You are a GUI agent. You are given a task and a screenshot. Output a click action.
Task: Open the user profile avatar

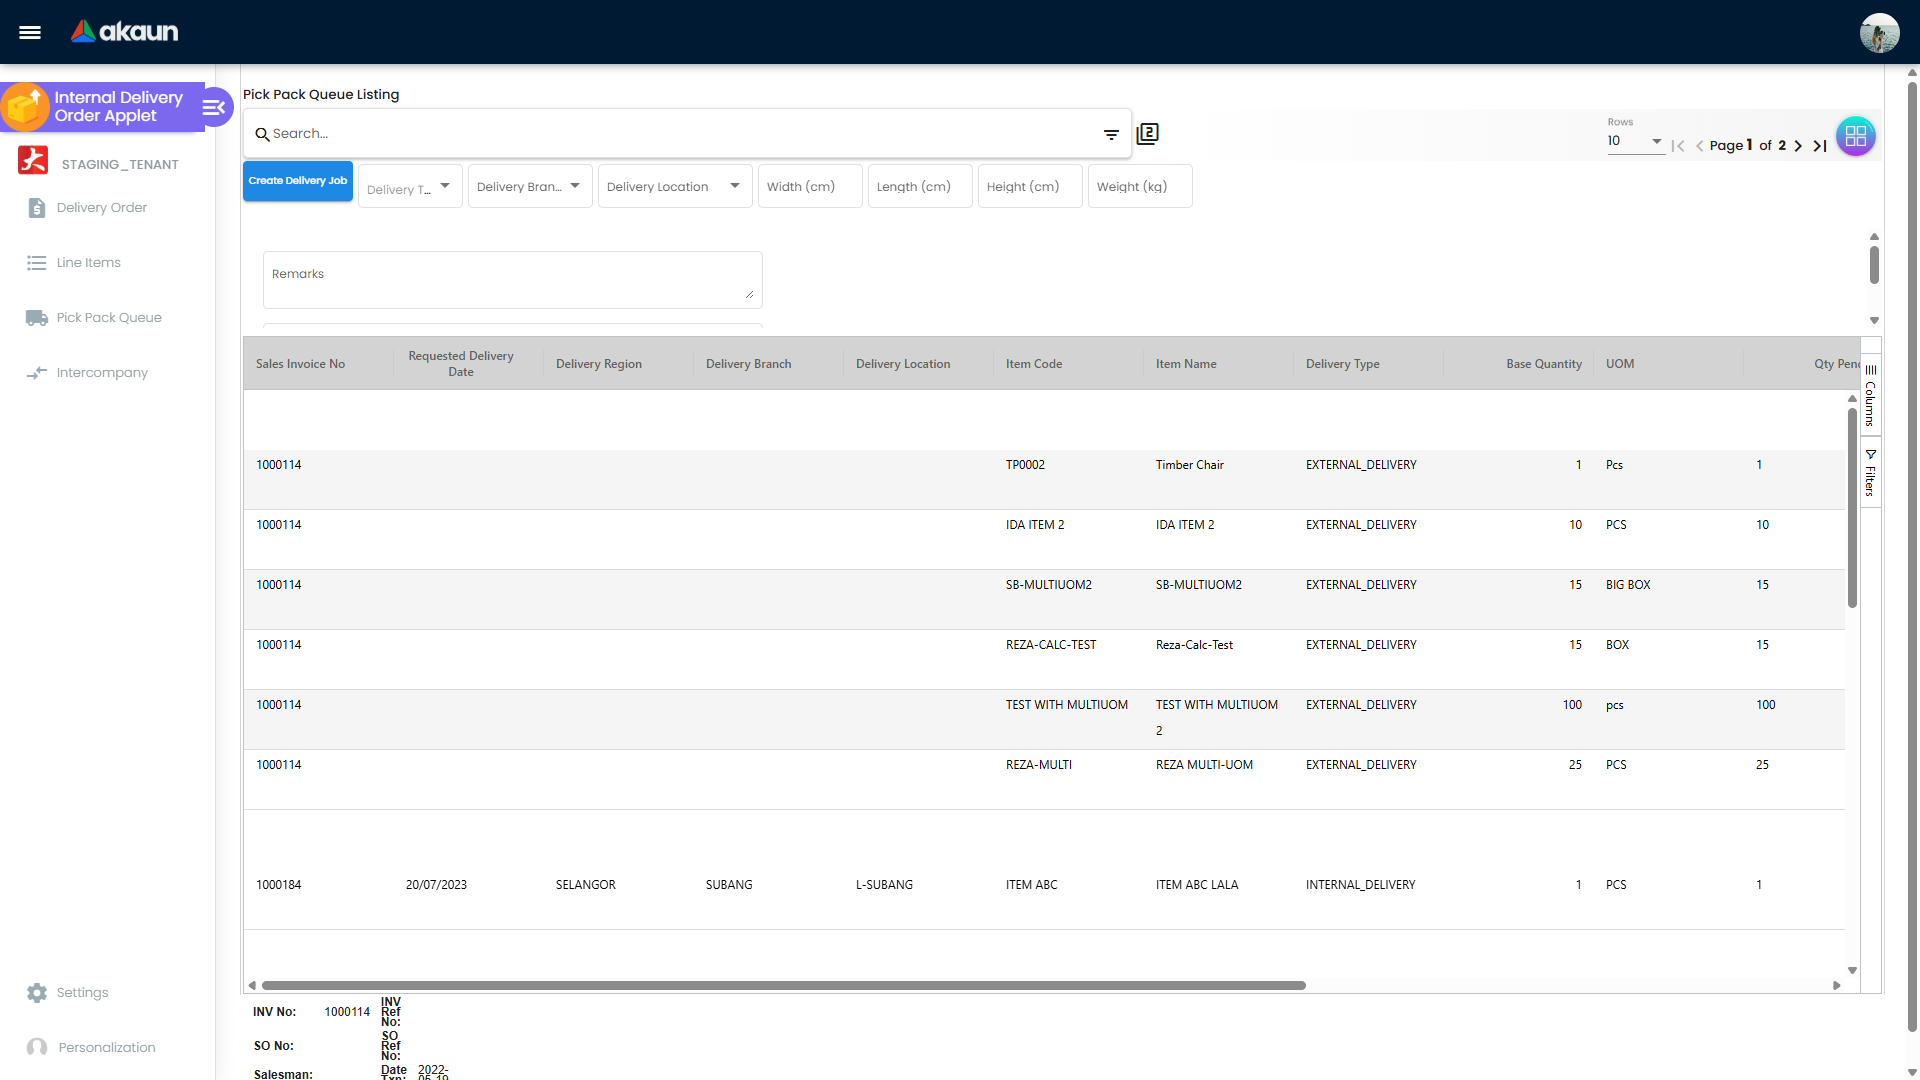(1879, 32)
